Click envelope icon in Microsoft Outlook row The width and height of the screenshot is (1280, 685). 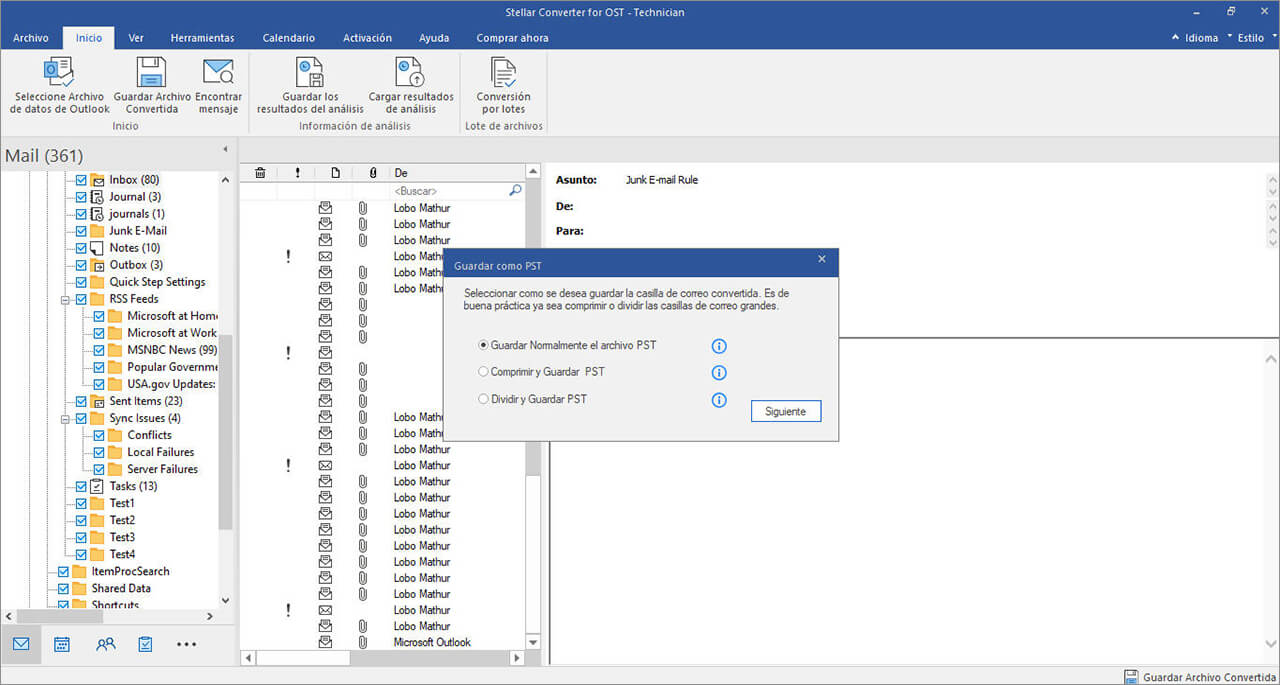tap(325, 642)
